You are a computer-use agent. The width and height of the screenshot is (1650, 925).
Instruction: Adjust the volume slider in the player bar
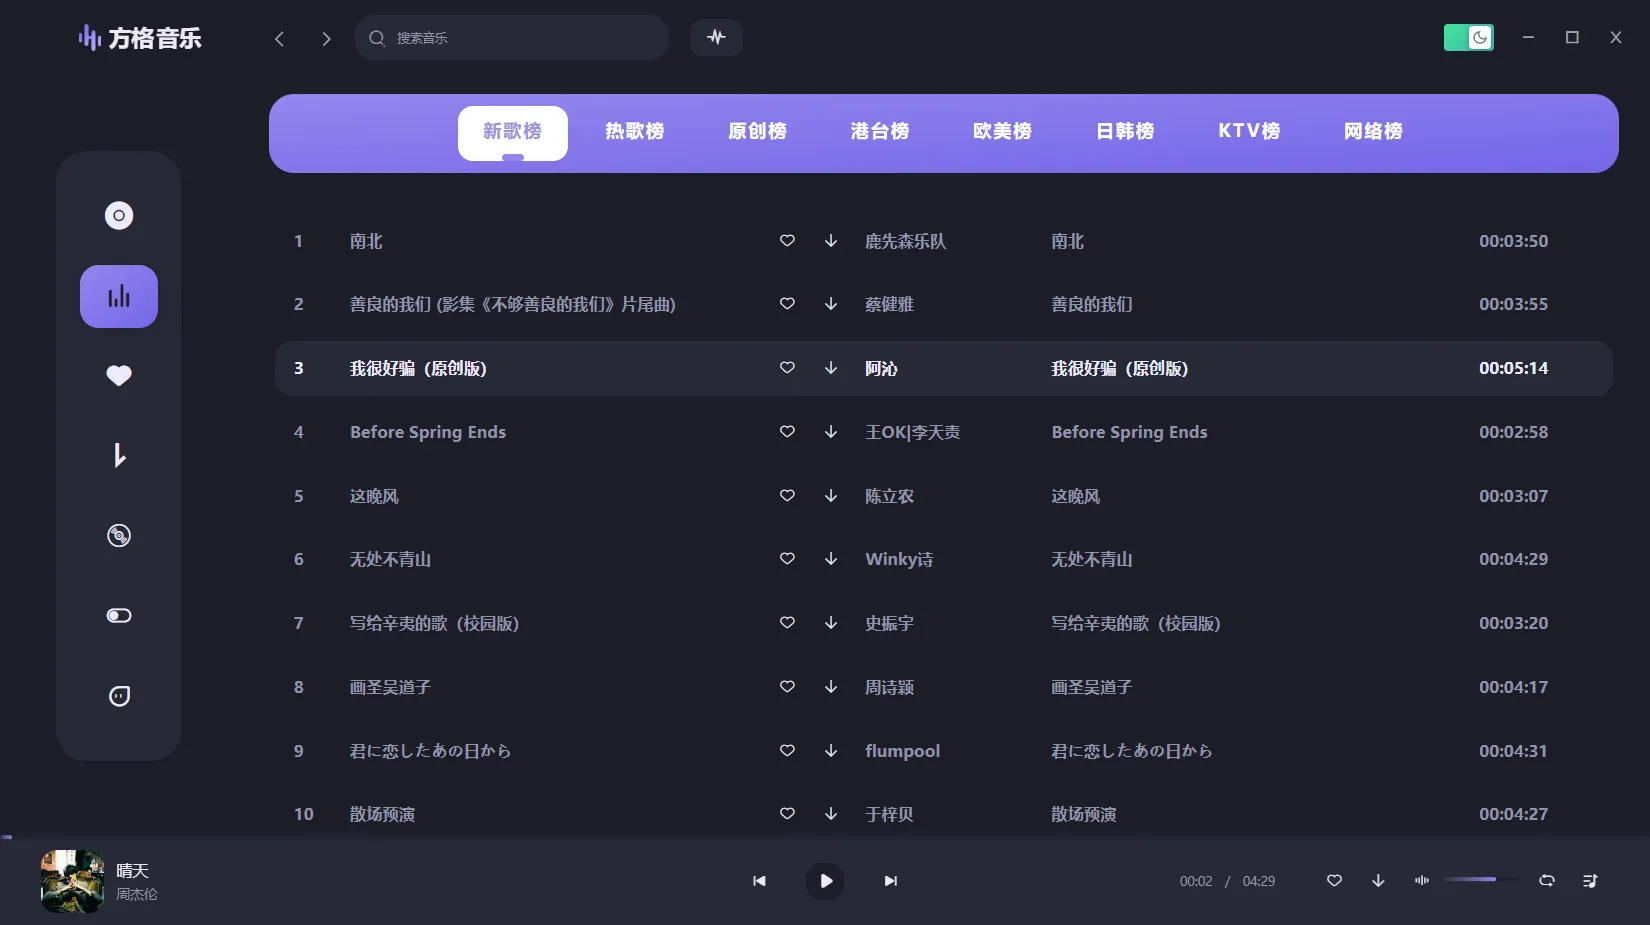[1479, 881]
